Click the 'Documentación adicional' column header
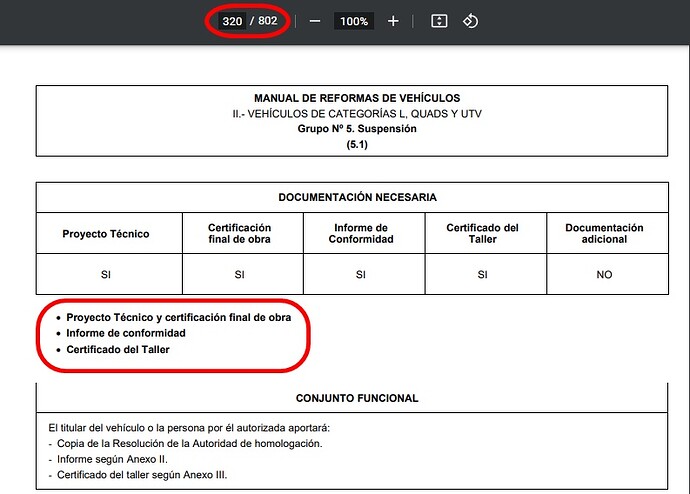This screenshot has width=690, height=494. point(604,234)
